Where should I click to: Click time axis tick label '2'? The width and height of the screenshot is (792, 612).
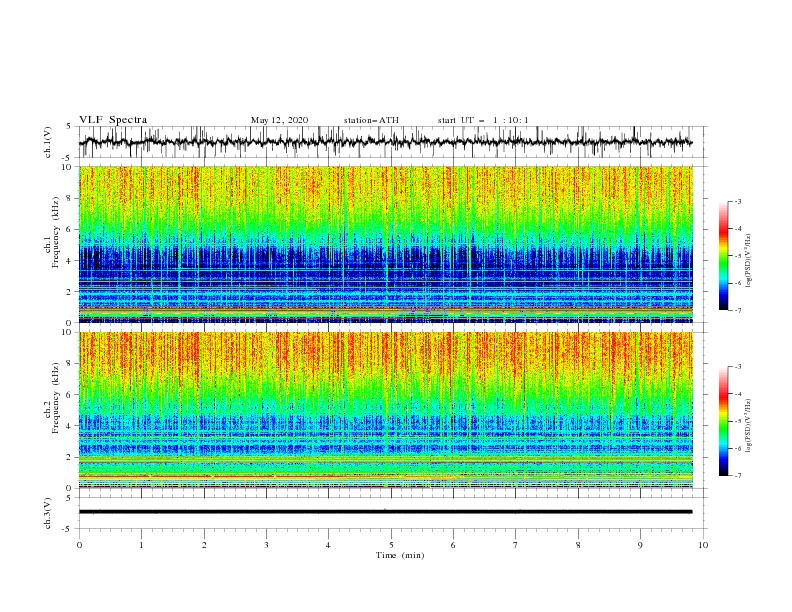pyautogui.click(x=204, y=545)
